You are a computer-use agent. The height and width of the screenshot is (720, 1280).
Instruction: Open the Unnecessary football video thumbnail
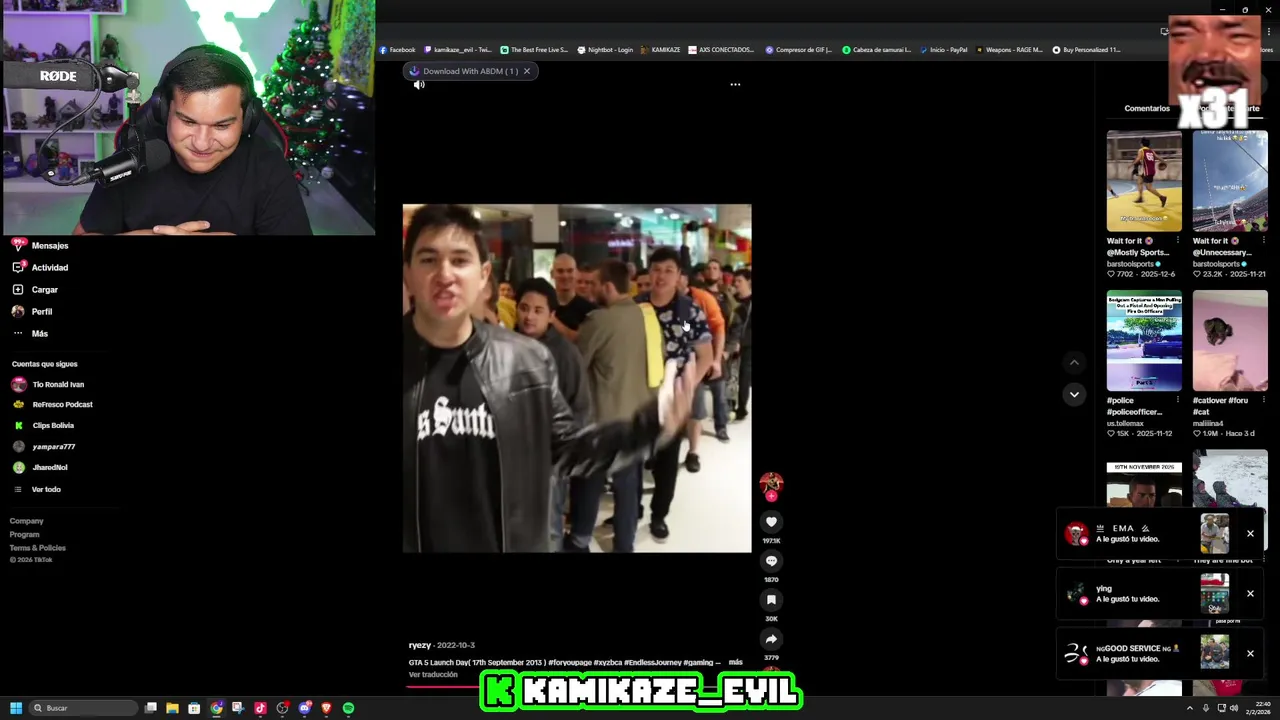pyautogui.click(x=1230, y=181)
